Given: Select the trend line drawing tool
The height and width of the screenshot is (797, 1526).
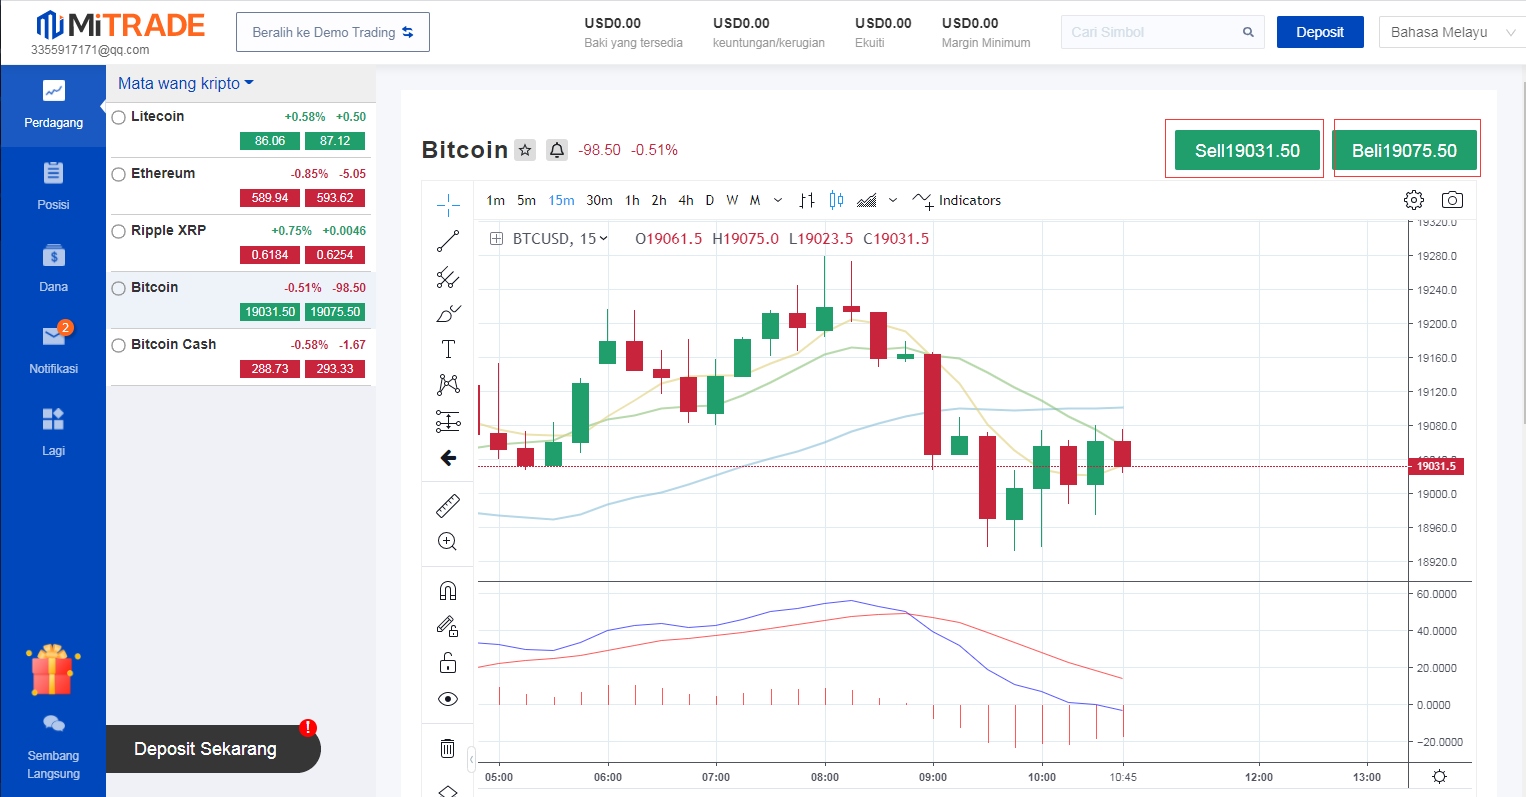Looking at the screenshot, I should tap(448, 241).
